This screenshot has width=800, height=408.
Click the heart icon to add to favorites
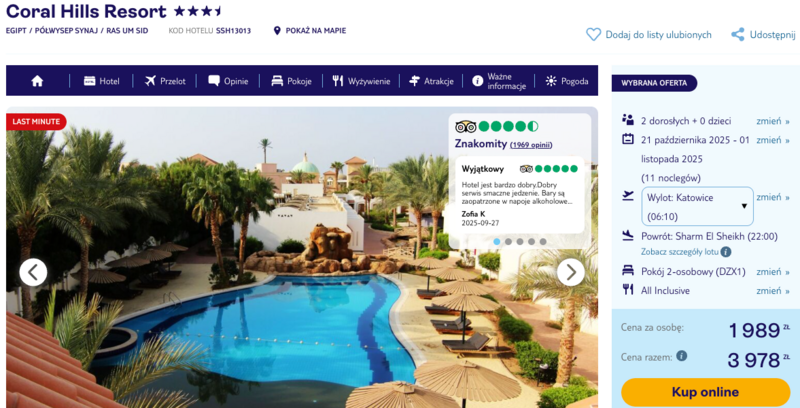[593, 35]
